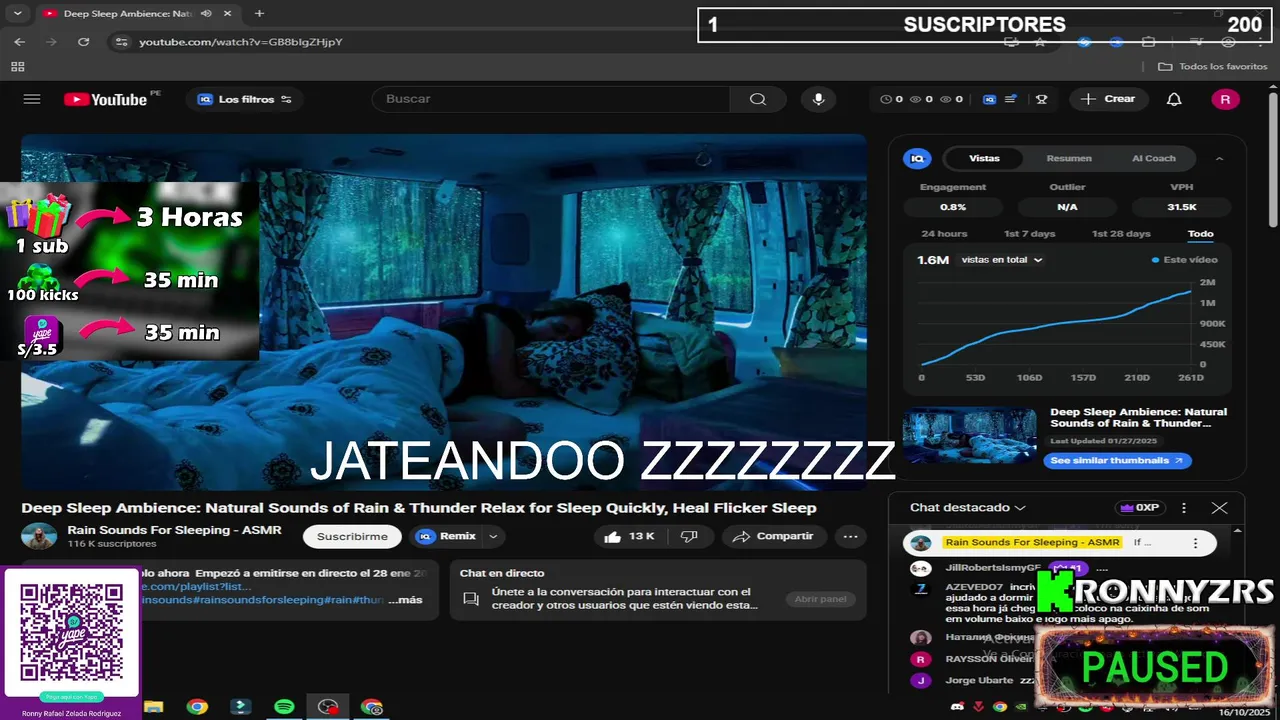The height and width of the screenshot is (720, 1280).
Task: Like the video with 13 K thumbs up
Action: (630, 536)
